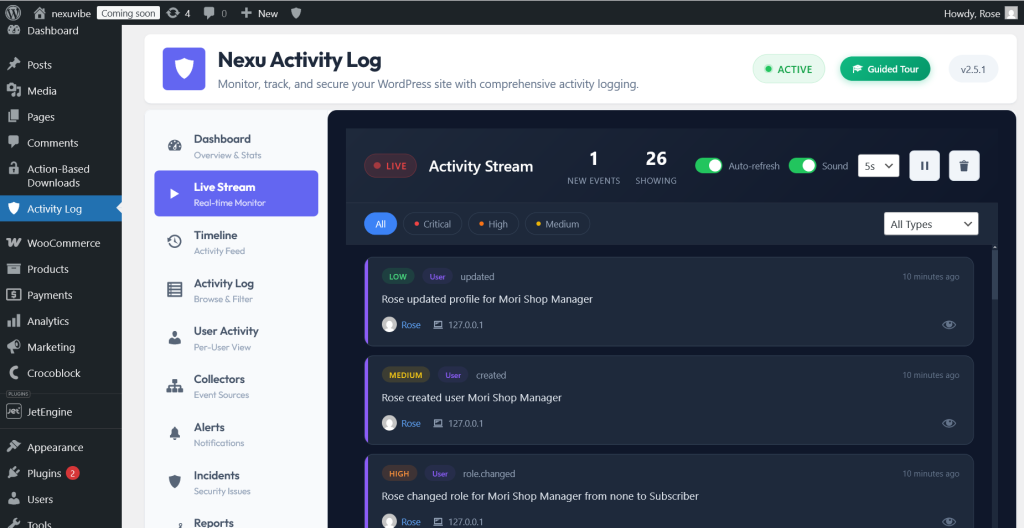Start the Guided Tour
1024x528 pixels.
[x=885, y=69]
